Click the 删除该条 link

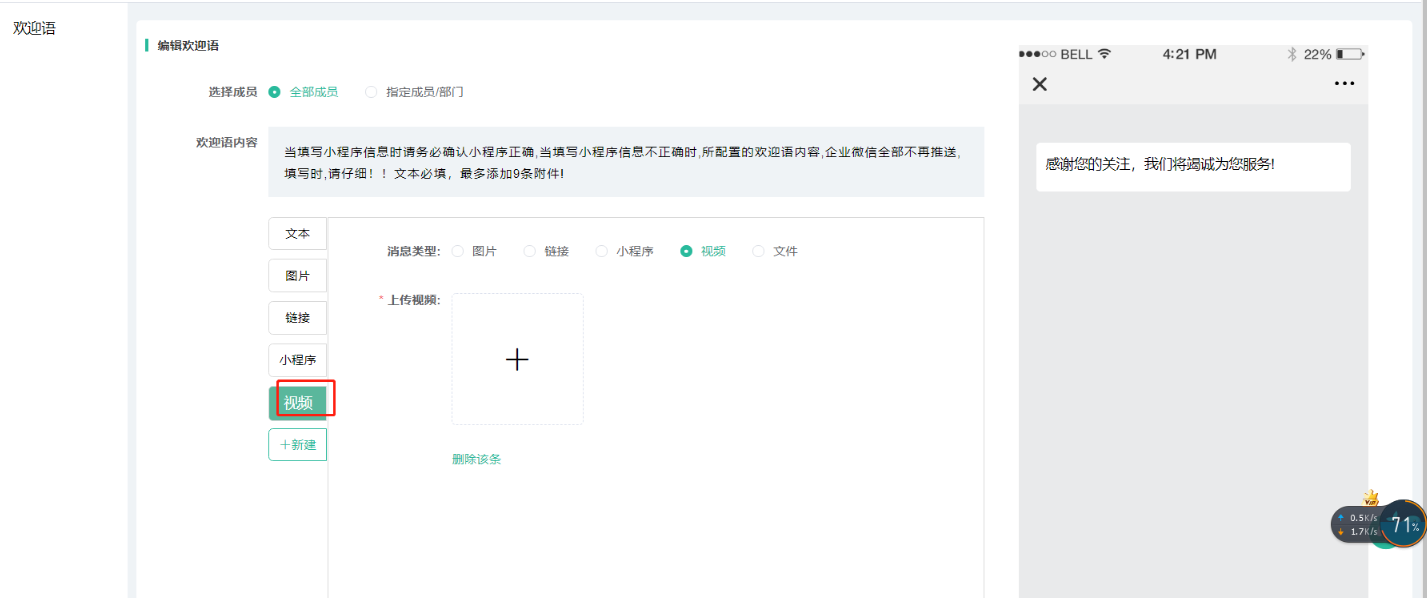(476, 459)
